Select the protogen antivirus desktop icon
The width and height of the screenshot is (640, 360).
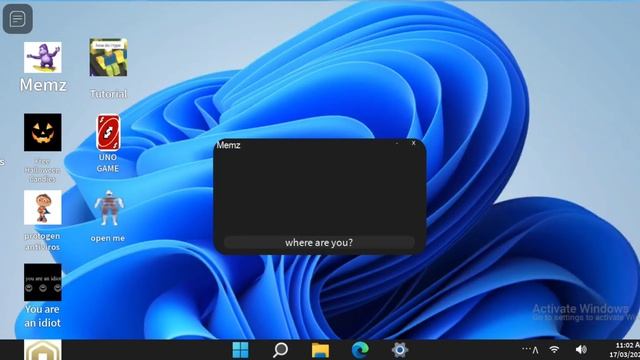(x=42, y=207)
